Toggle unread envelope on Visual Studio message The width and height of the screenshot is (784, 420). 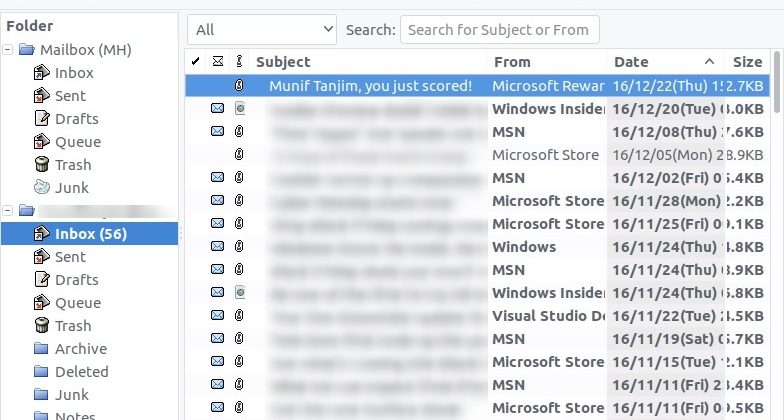pyautogui.click(x=217, y=316)
